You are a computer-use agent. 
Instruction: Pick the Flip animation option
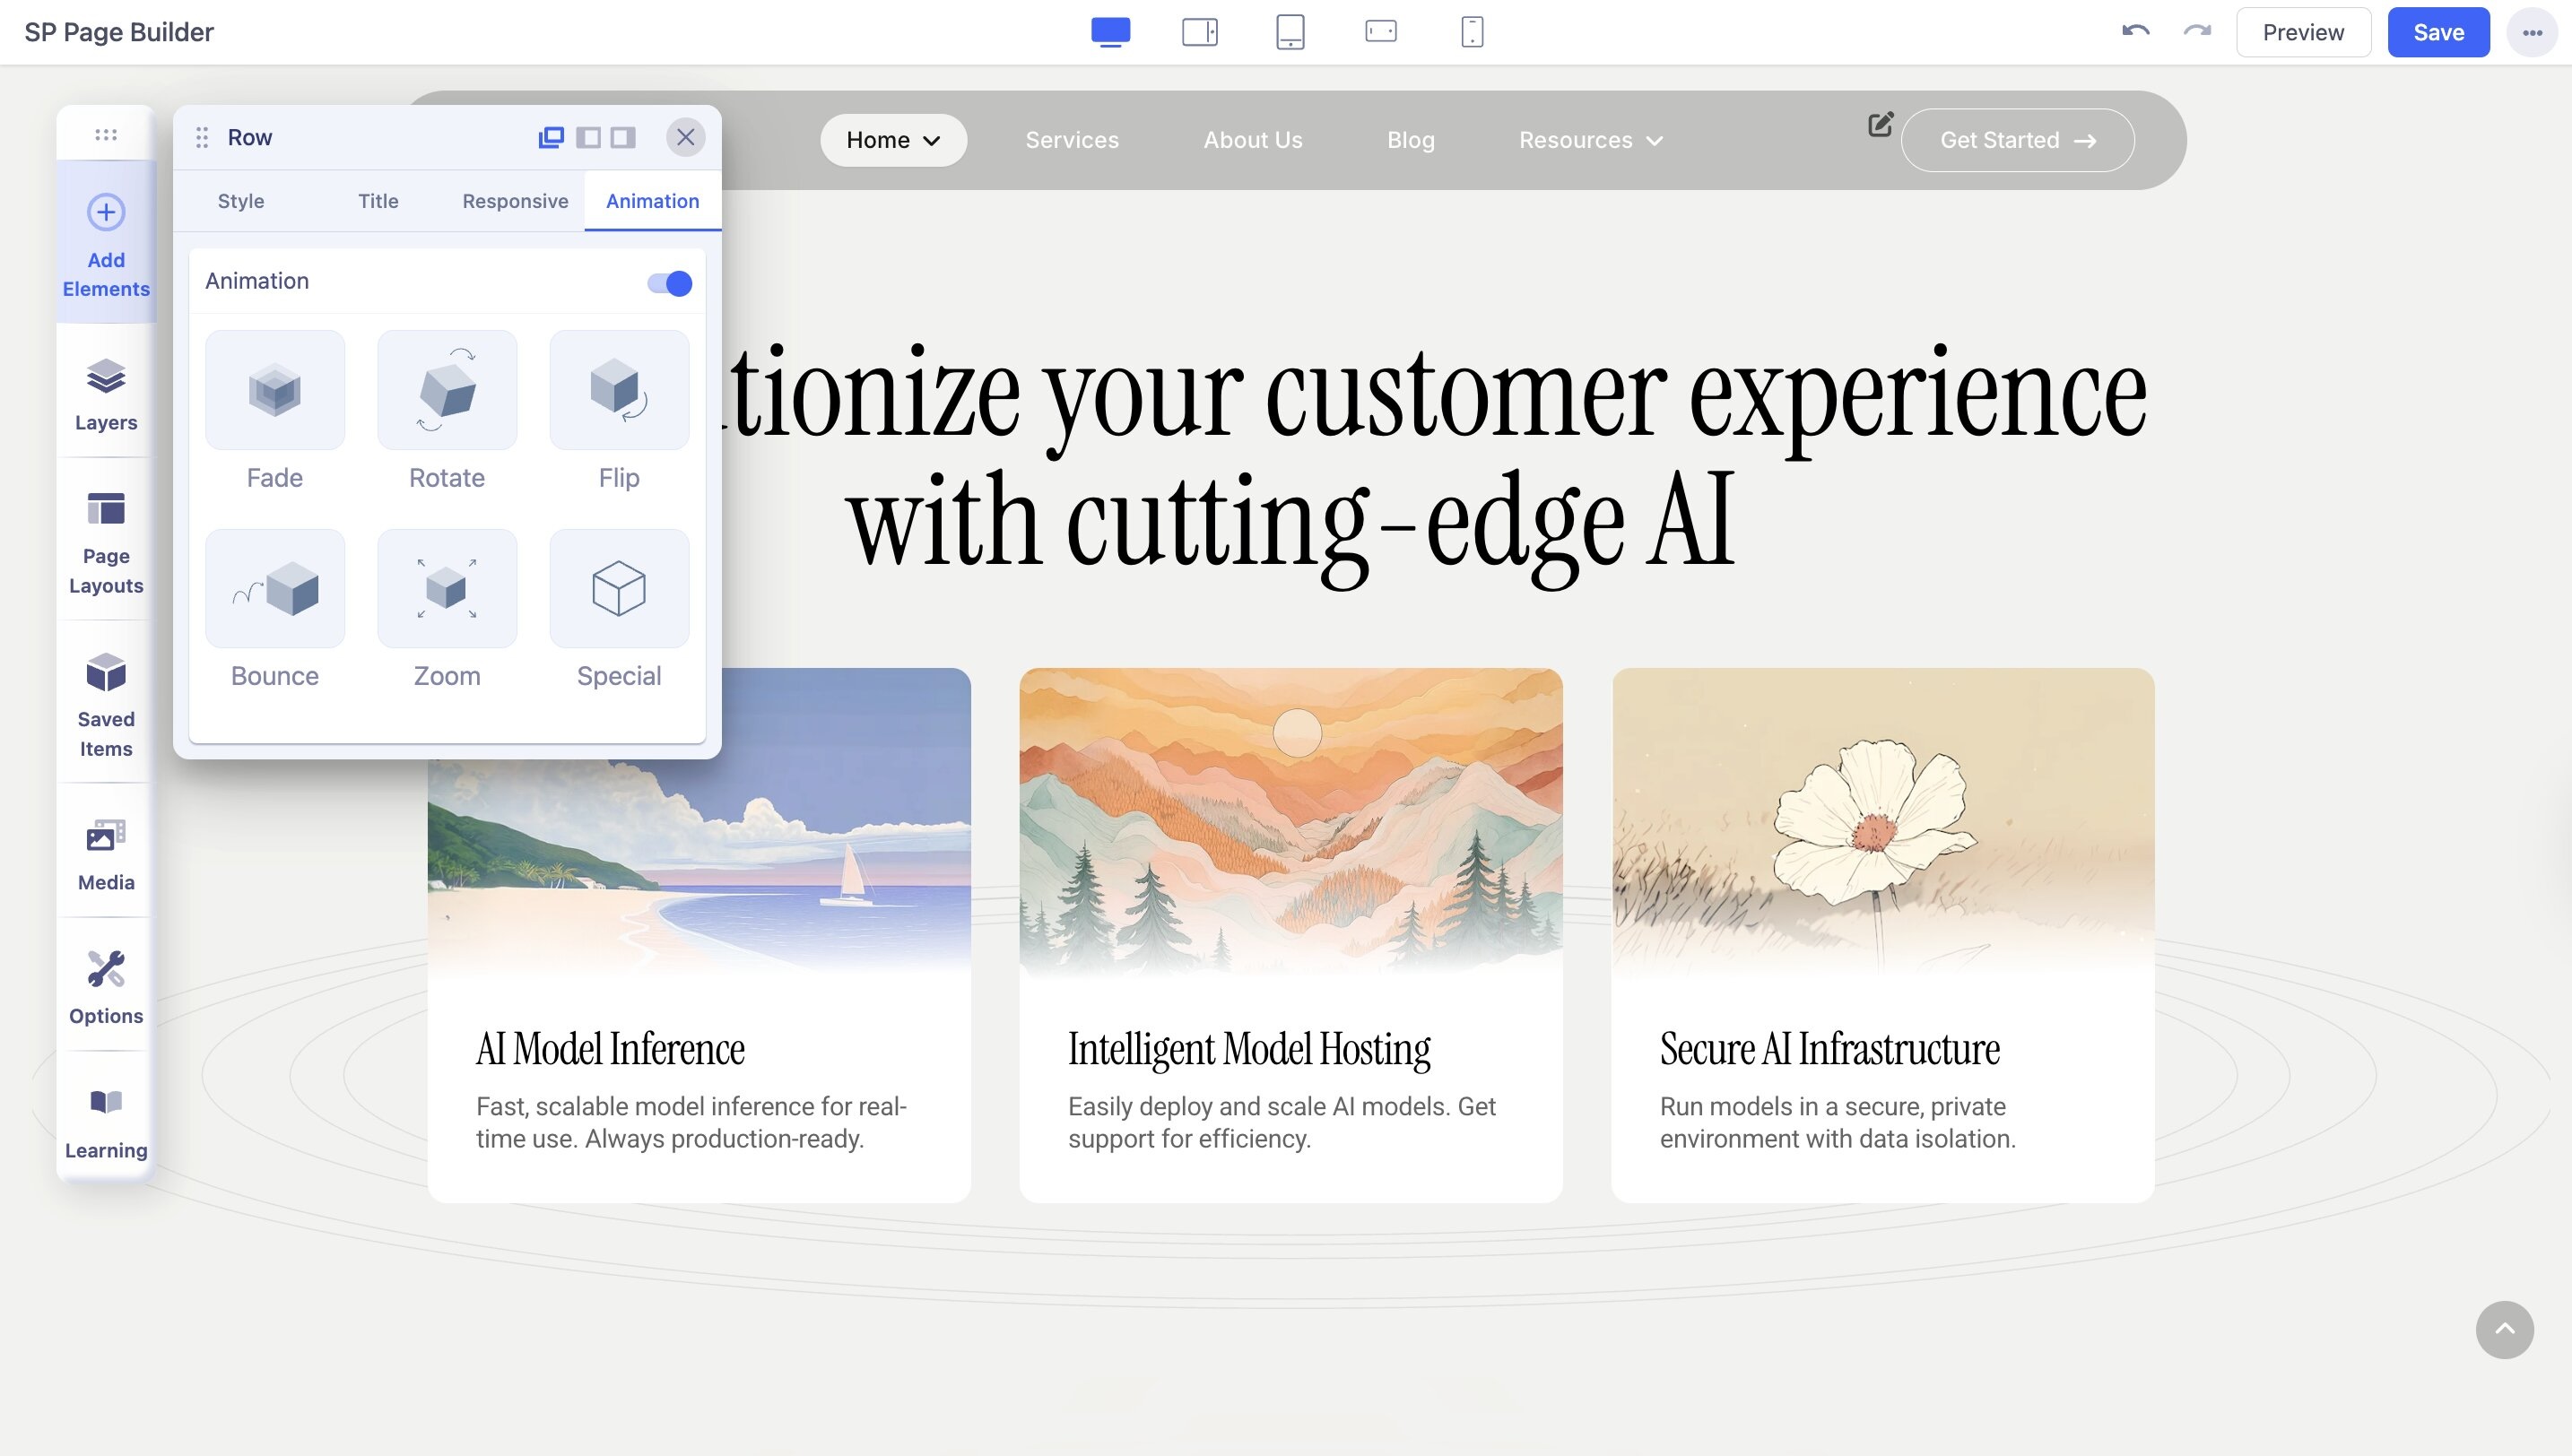(x=619, y=390)
